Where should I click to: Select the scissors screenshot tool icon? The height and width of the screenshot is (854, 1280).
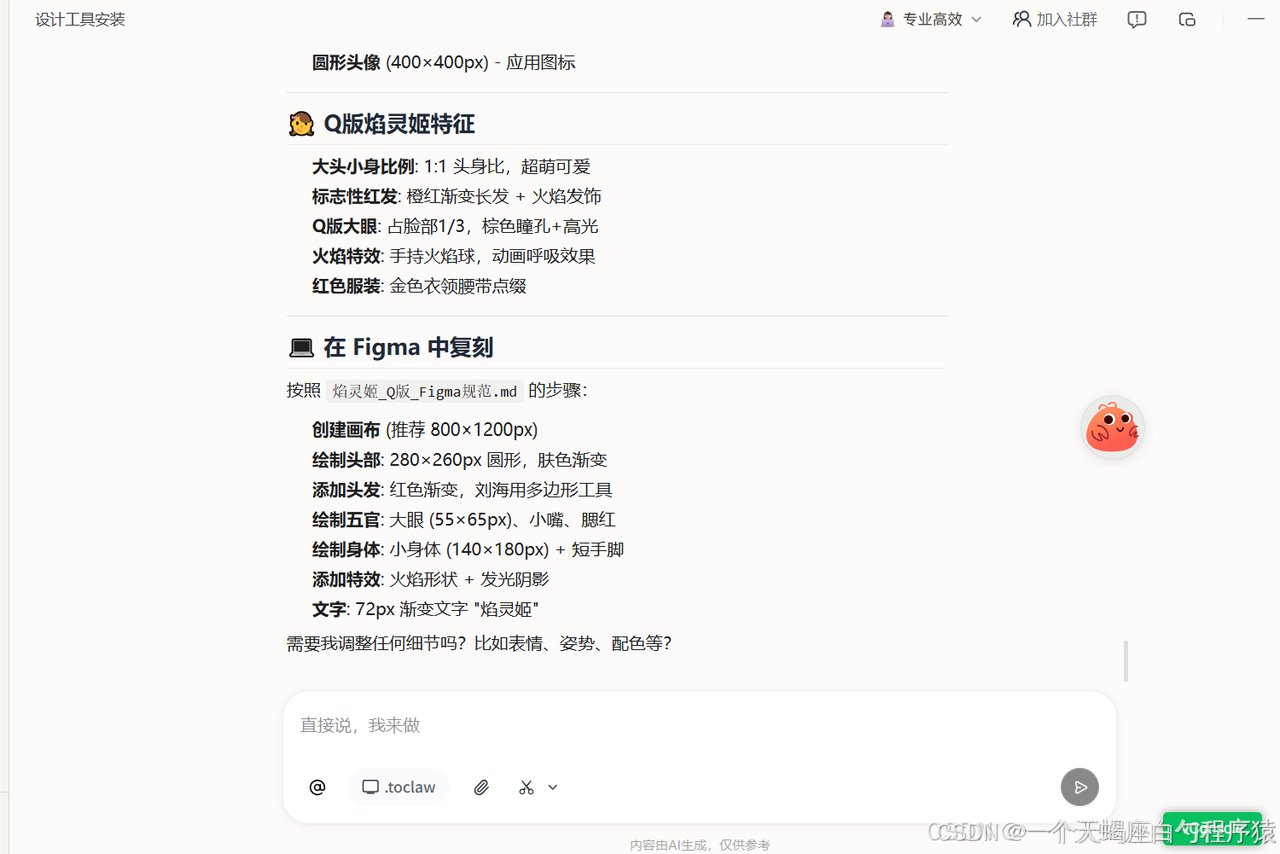(x=526, y=787)
